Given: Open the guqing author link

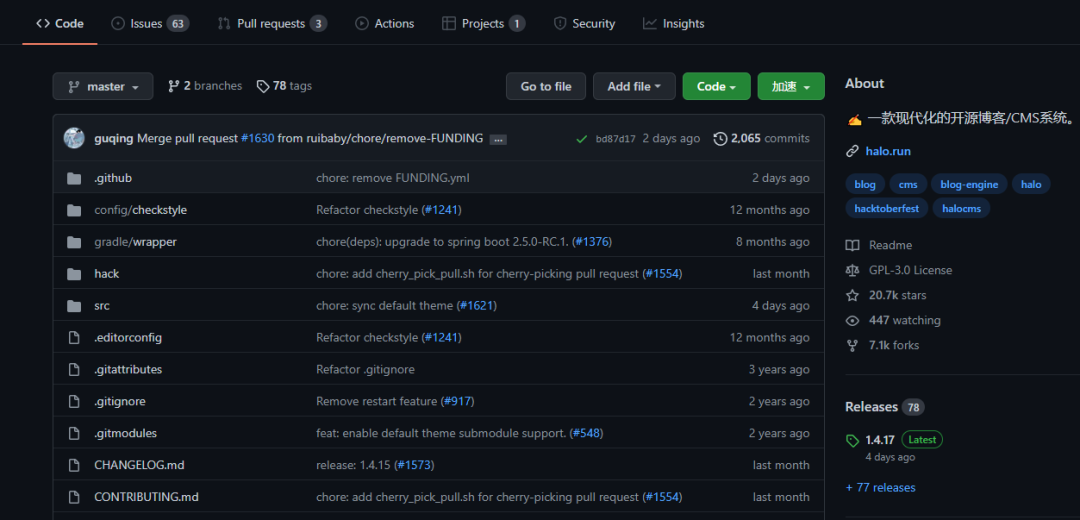Looking at the screenshot, I should [114, 138].
